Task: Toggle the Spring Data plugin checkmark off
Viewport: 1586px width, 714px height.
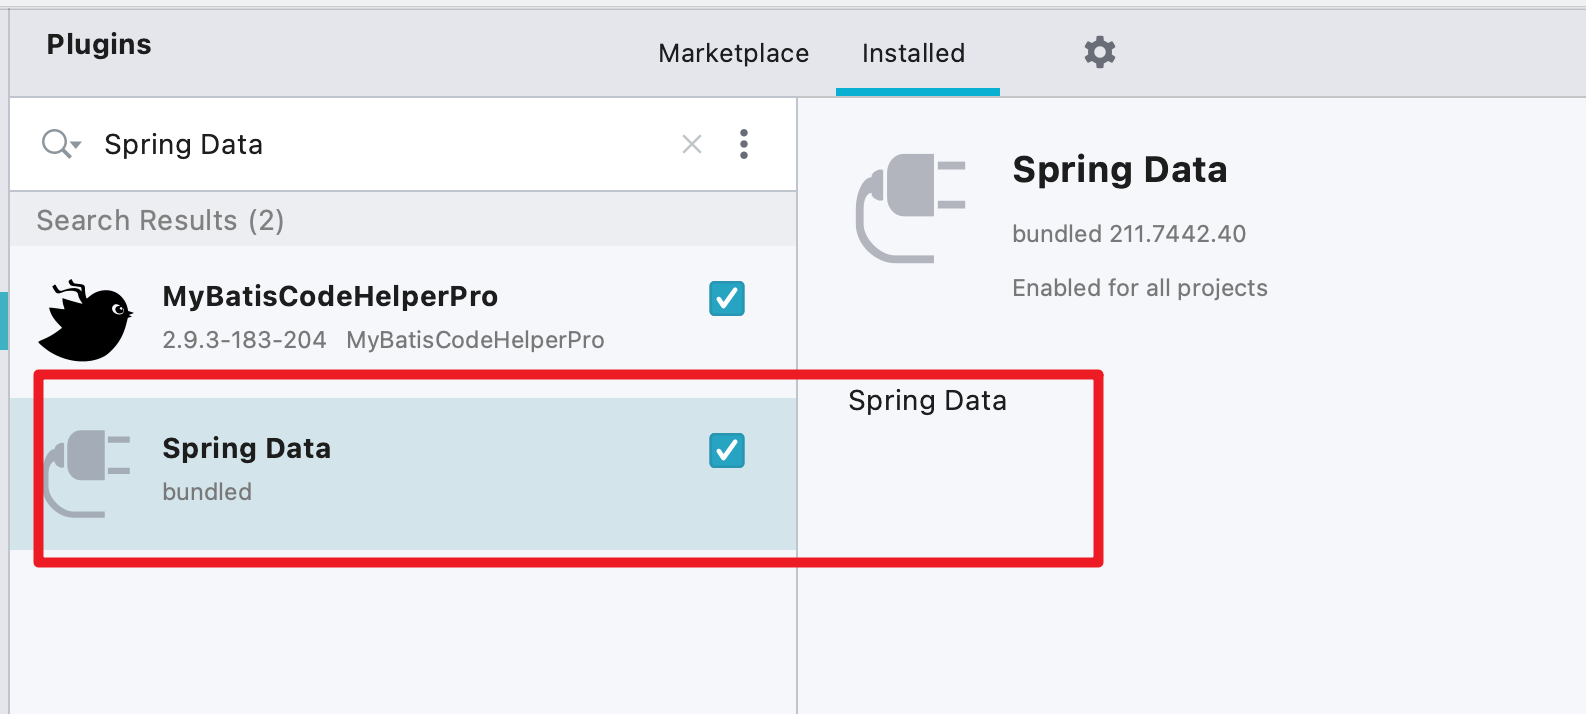Action: pyautogui.click(x=727, y=451)
